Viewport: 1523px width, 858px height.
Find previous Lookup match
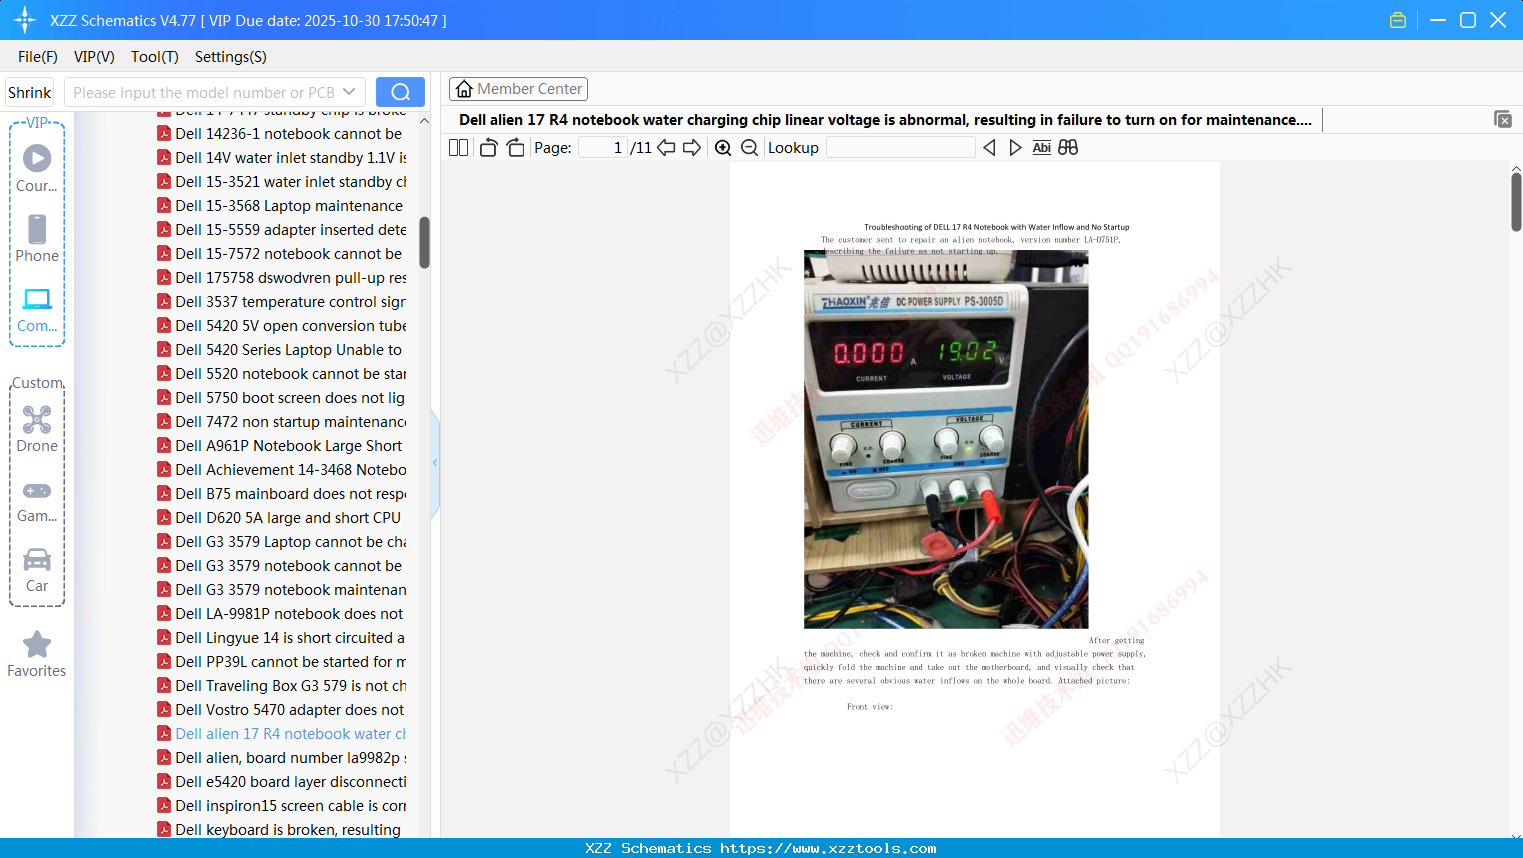point(989,148)
